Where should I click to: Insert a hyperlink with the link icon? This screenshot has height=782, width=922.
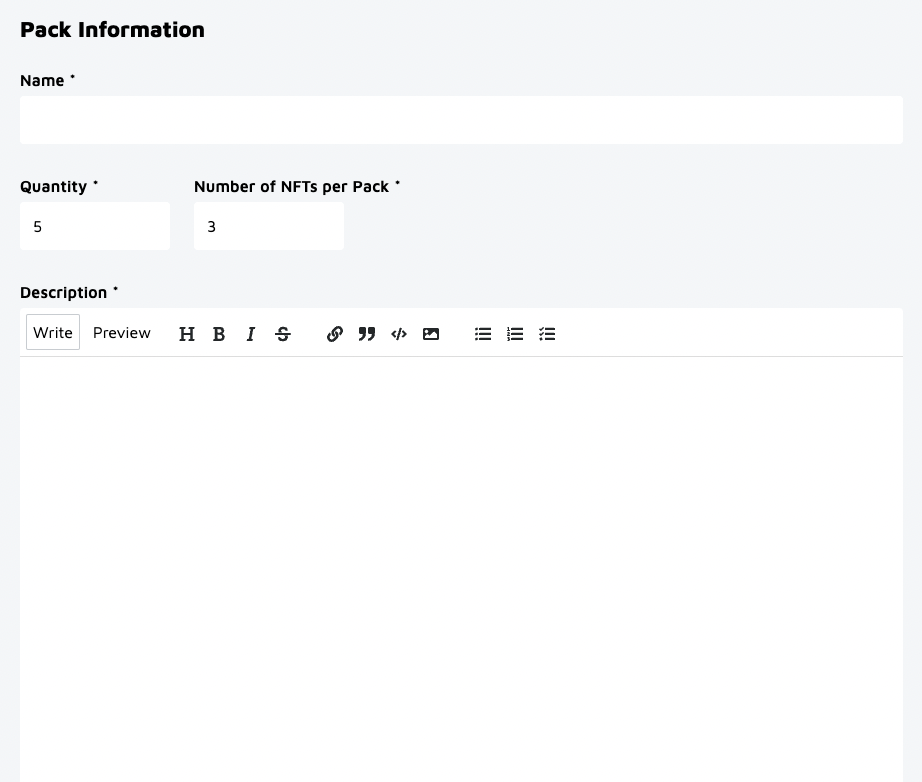[x=335, y=334]
